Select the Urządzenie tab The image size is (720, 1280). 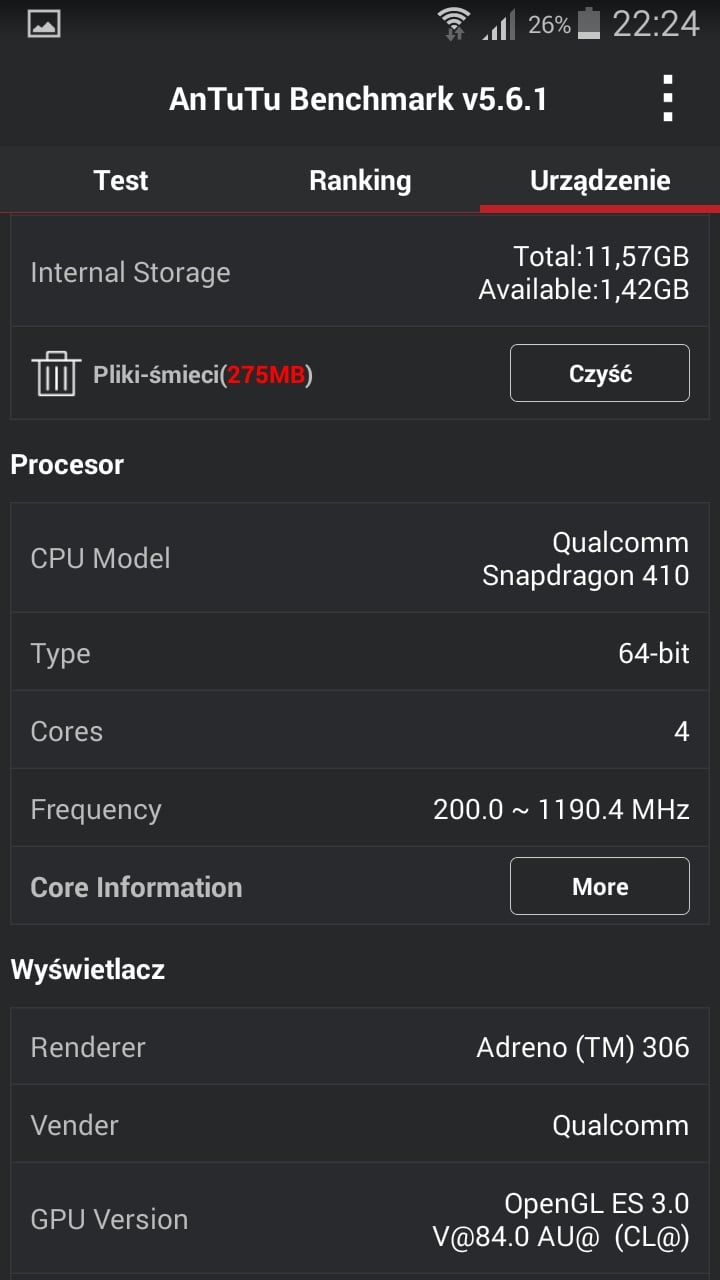tap(600, 180)
